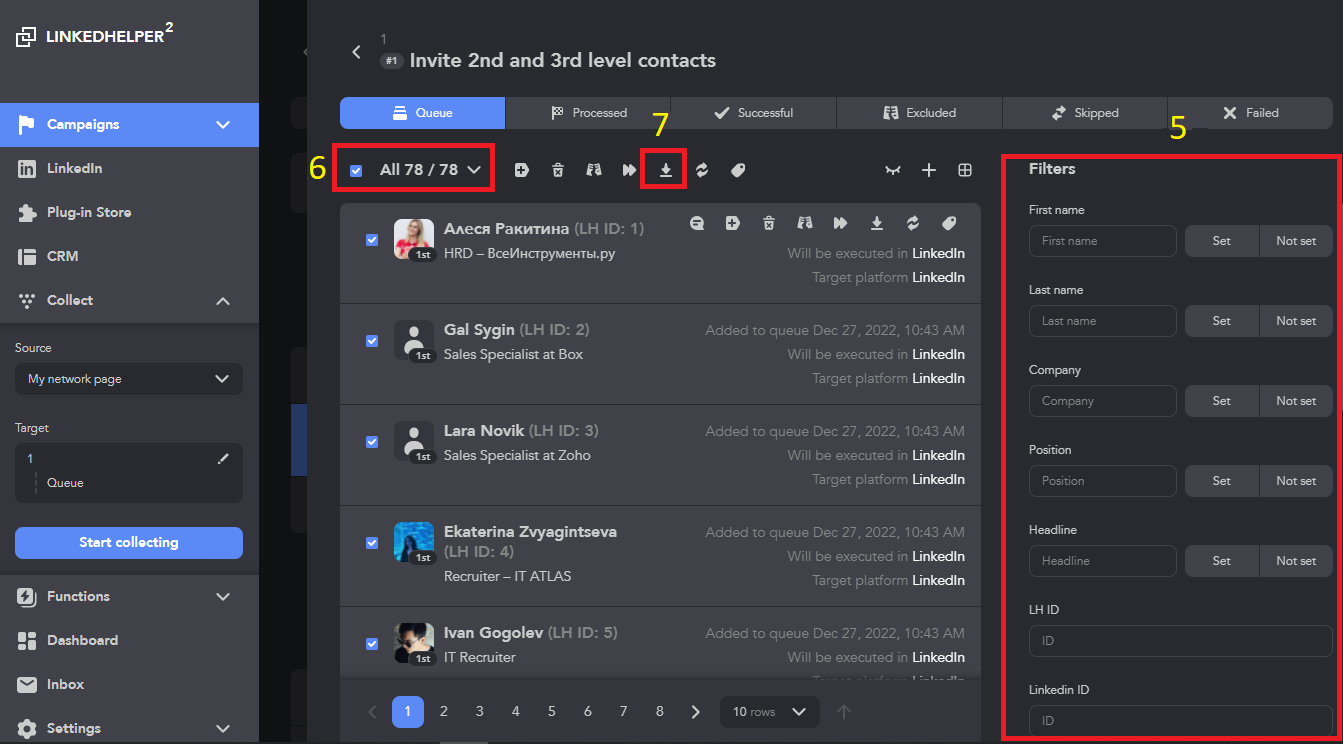
Task: Switch to the Excluded tab
Action: click(919, 113)
